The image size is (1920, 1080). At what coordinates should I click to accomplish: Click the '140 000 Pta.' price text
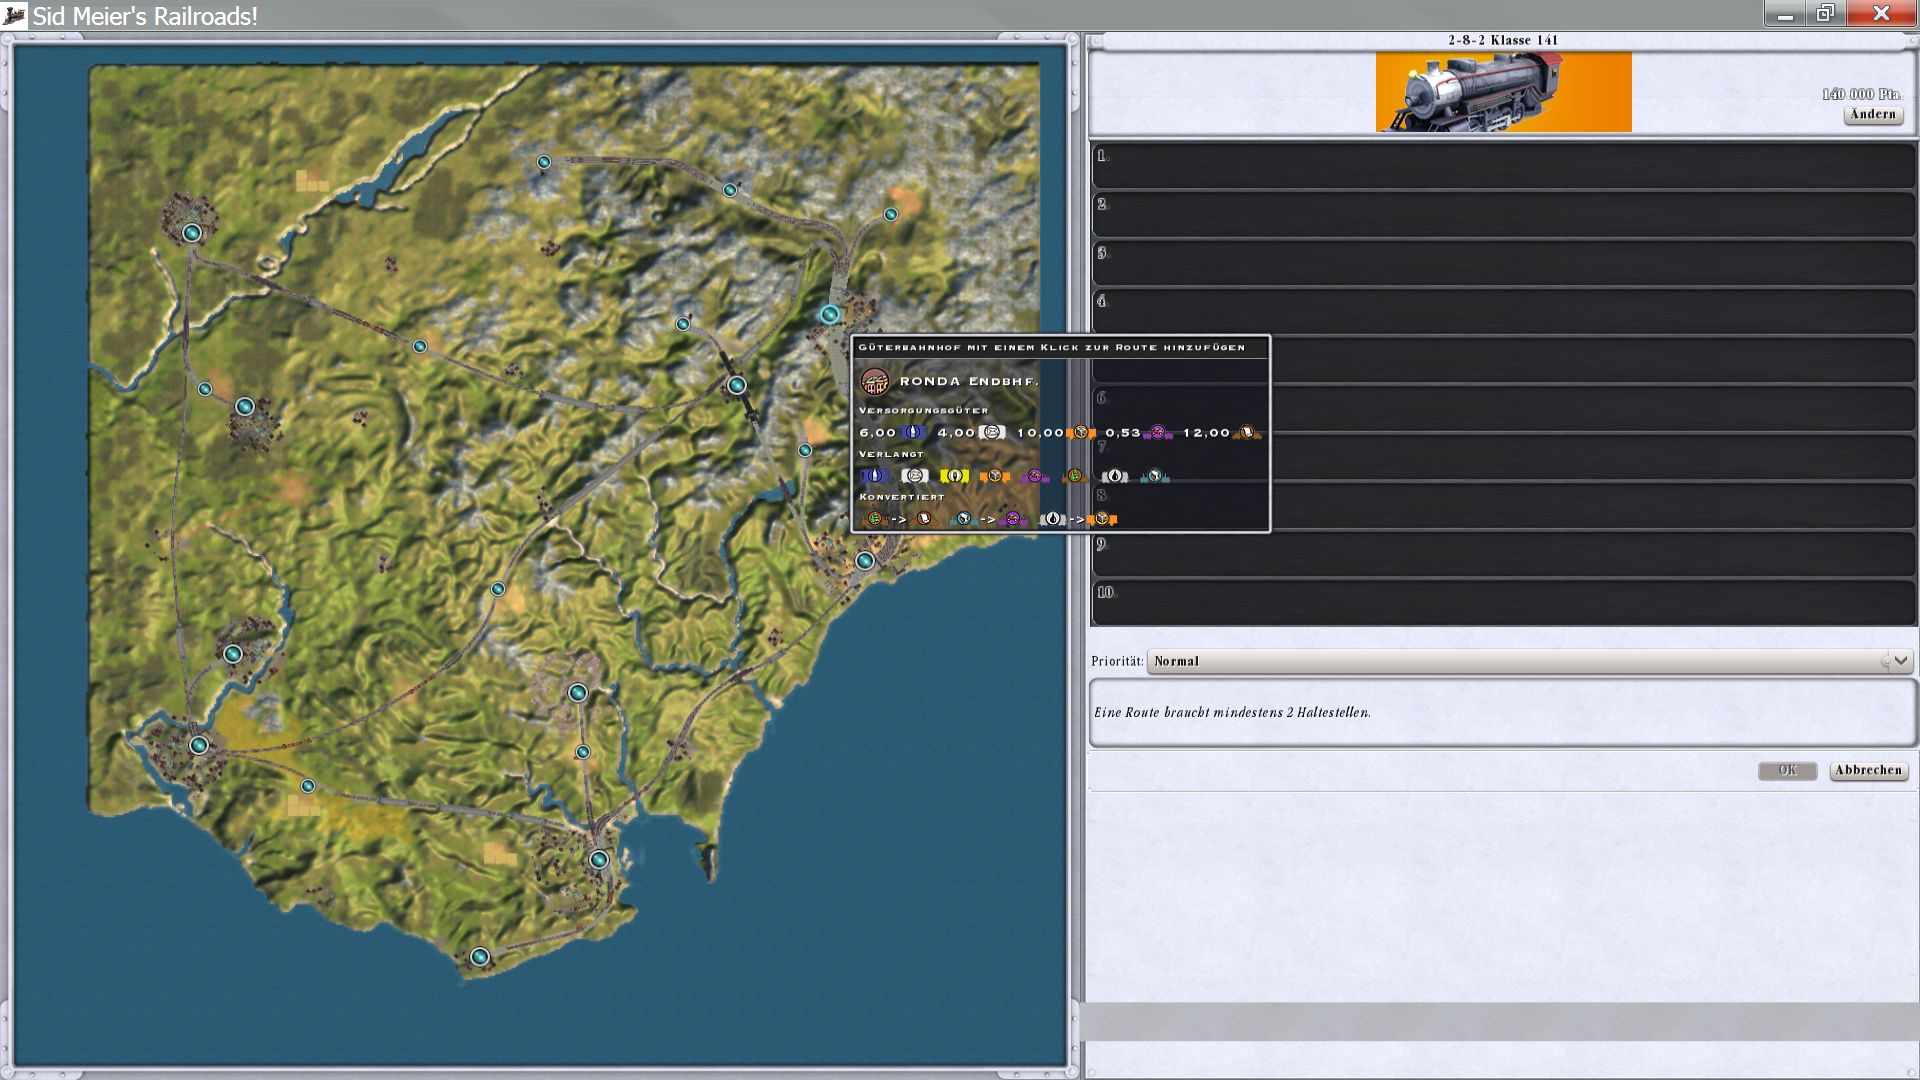click(x=1861, y=94)
